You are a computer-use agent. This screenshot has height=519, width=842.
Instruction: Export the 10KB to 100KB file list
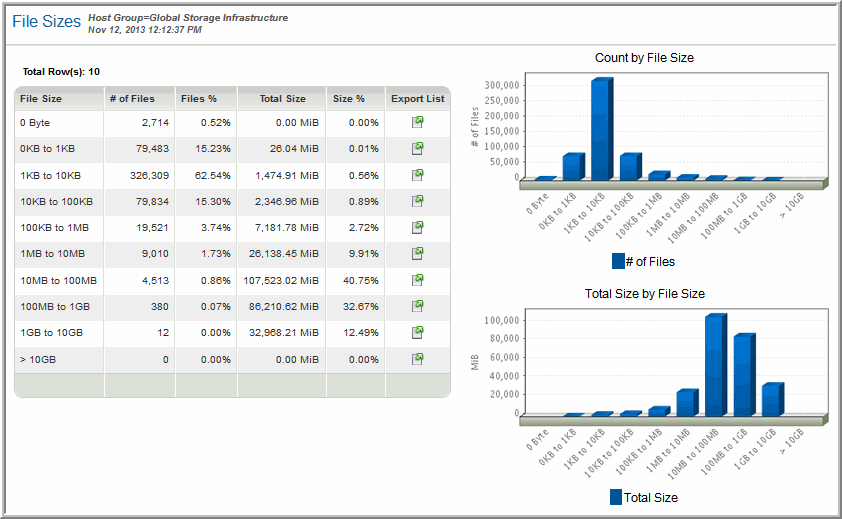point(417,201)
